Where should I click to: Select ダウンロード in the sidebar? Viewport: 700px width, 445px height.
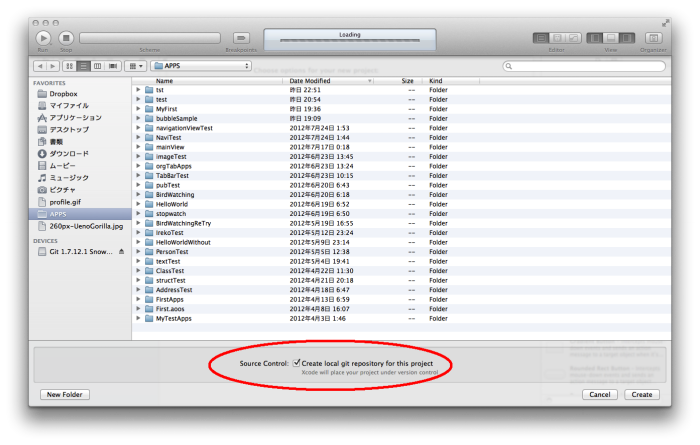pos(80,154)
